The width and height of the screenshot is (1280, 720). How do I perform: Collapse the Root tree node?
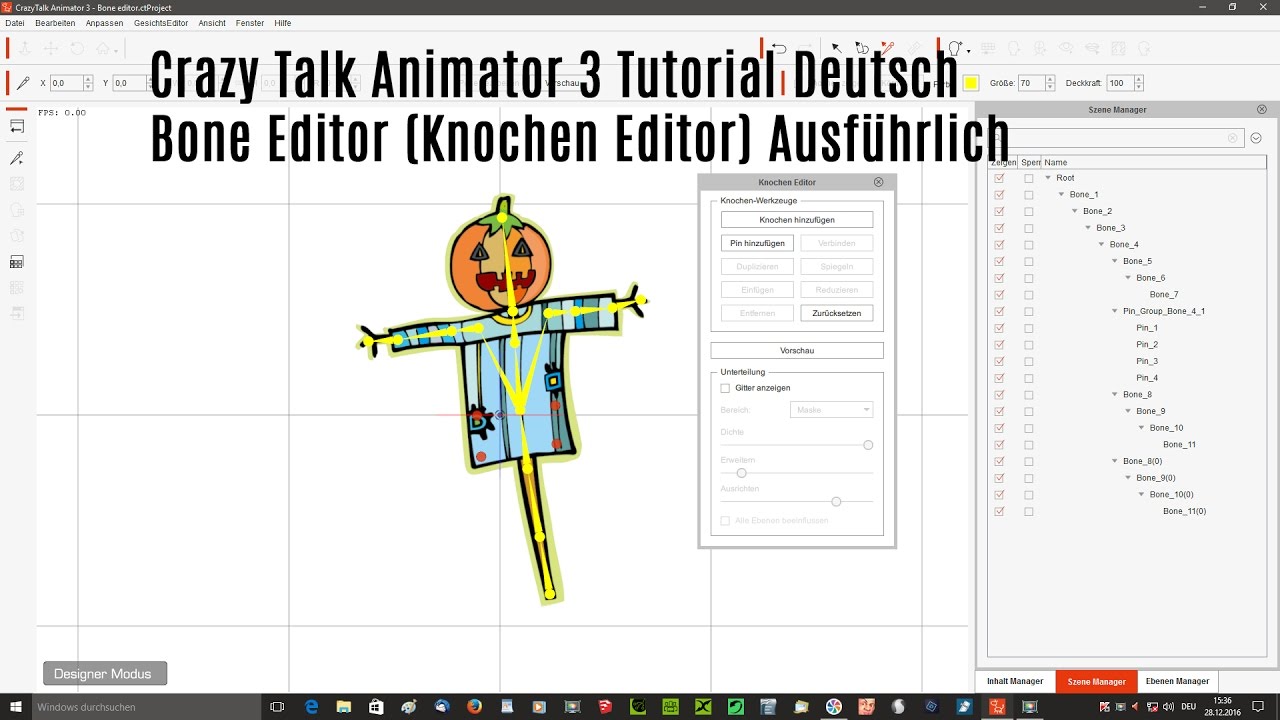tap(1048, 178)
